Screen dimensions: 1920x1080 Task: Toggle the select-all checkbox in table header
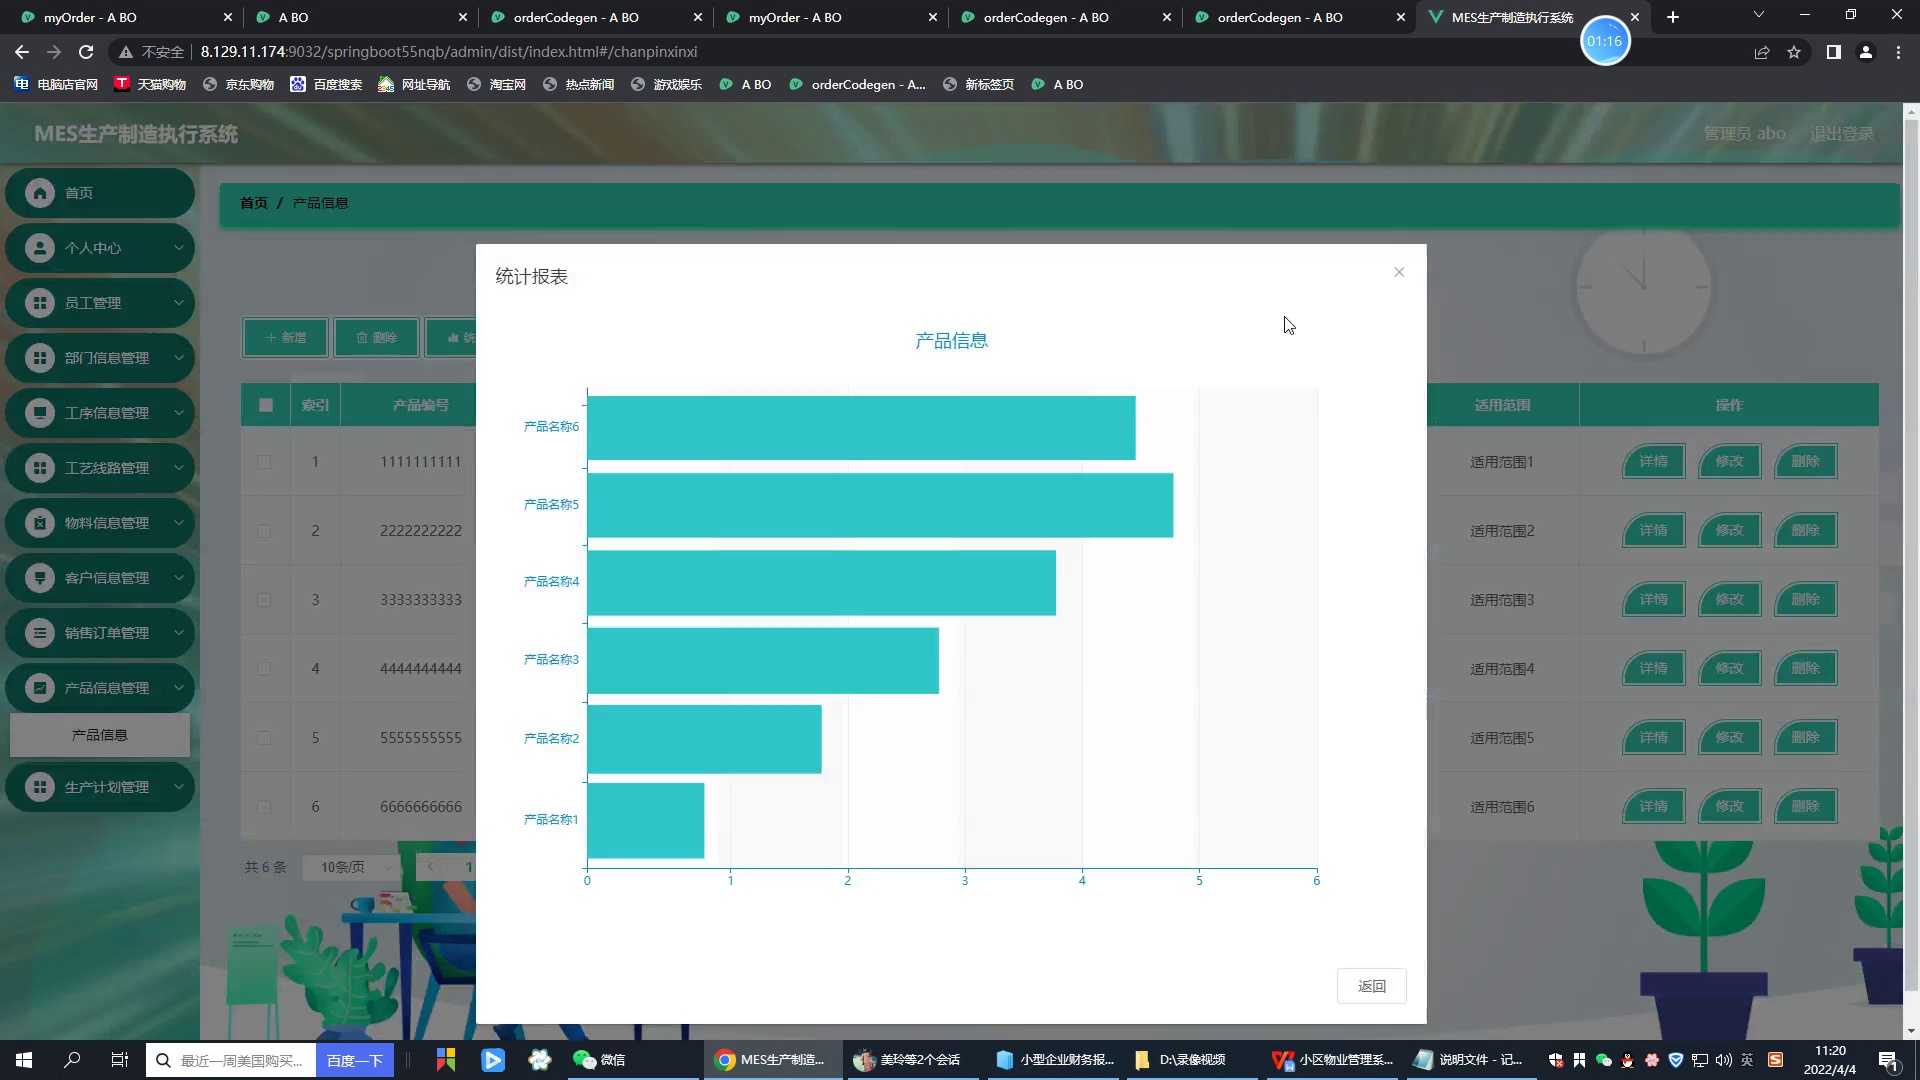(265, 405)
